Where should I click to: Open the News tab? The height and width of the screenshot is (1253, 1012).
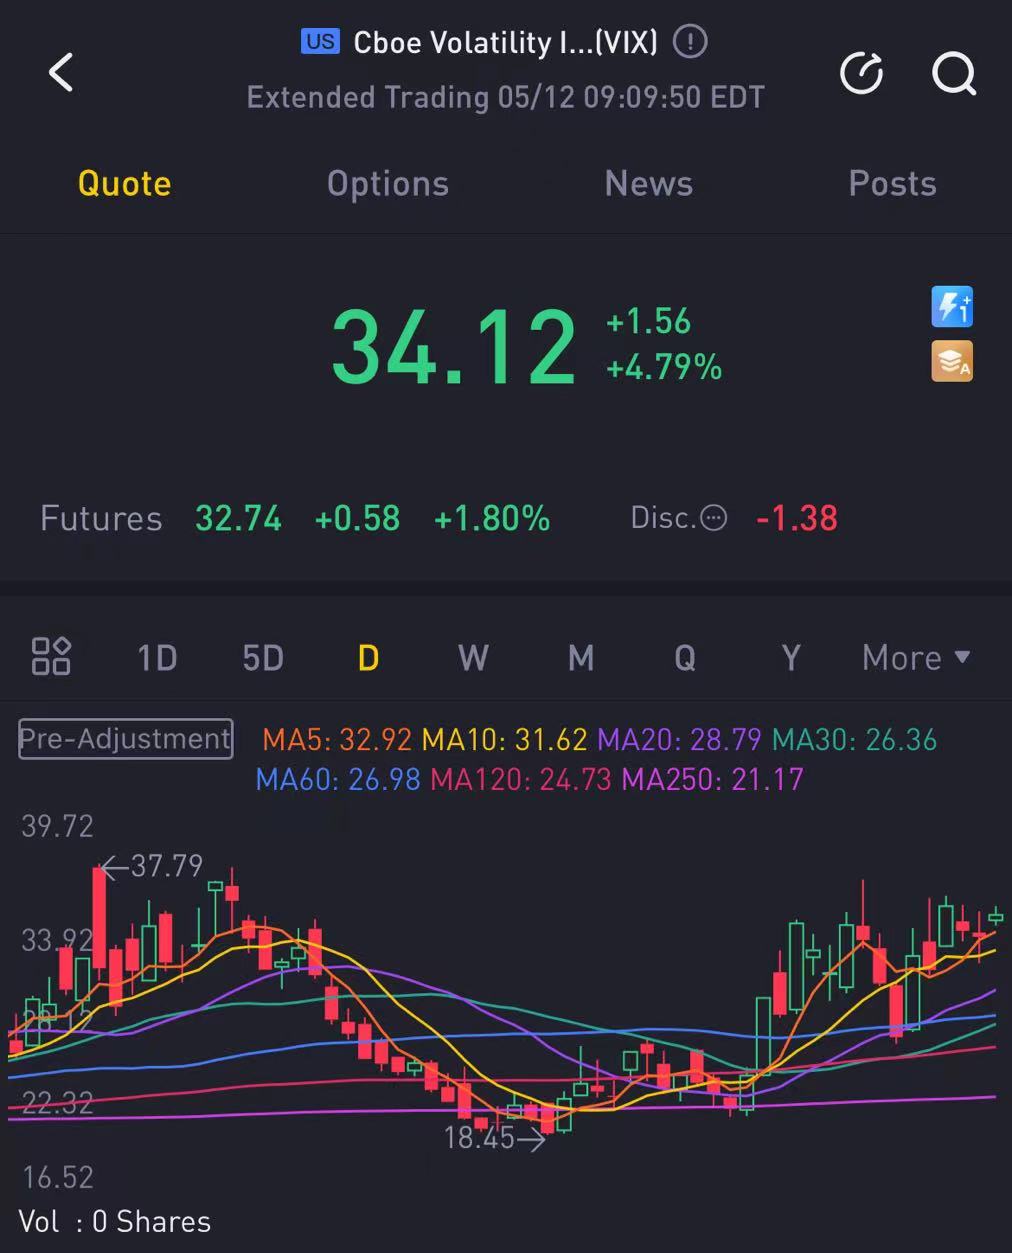(x=649, y=184)
